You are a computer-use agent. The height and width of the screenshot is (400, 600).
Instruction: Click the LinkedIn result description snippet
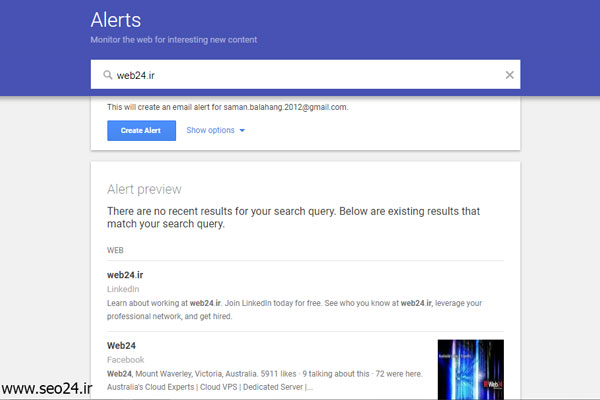[x=295, y=310]
